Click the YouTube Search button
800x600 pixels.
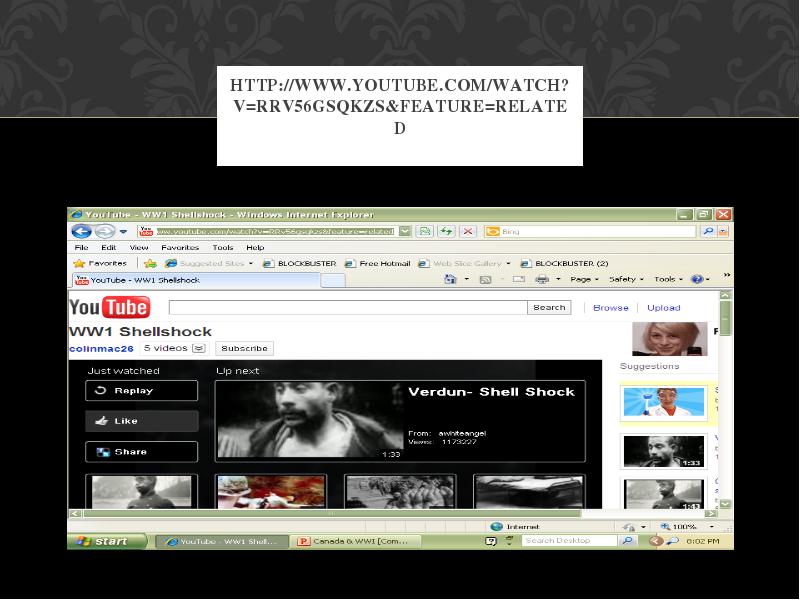point(549,308)
